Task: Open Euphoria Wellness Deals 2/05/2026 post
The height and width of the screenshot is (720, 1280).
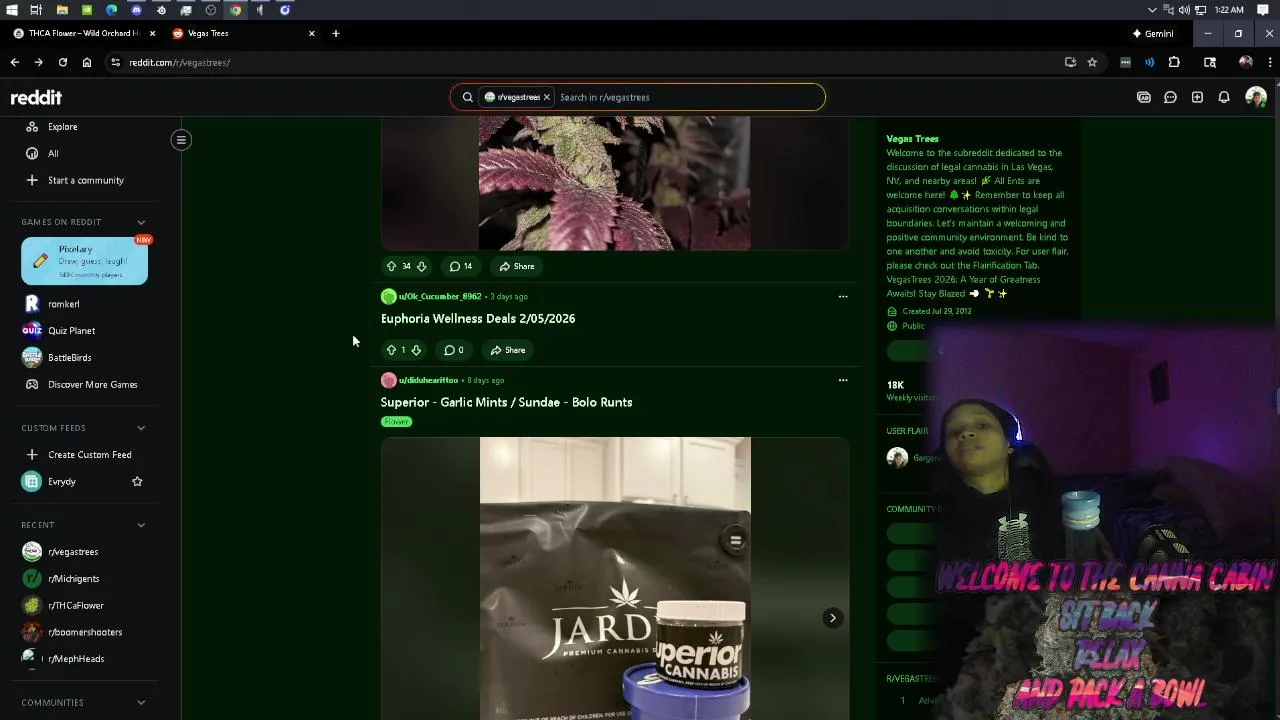Action: [x=478, y=318]
